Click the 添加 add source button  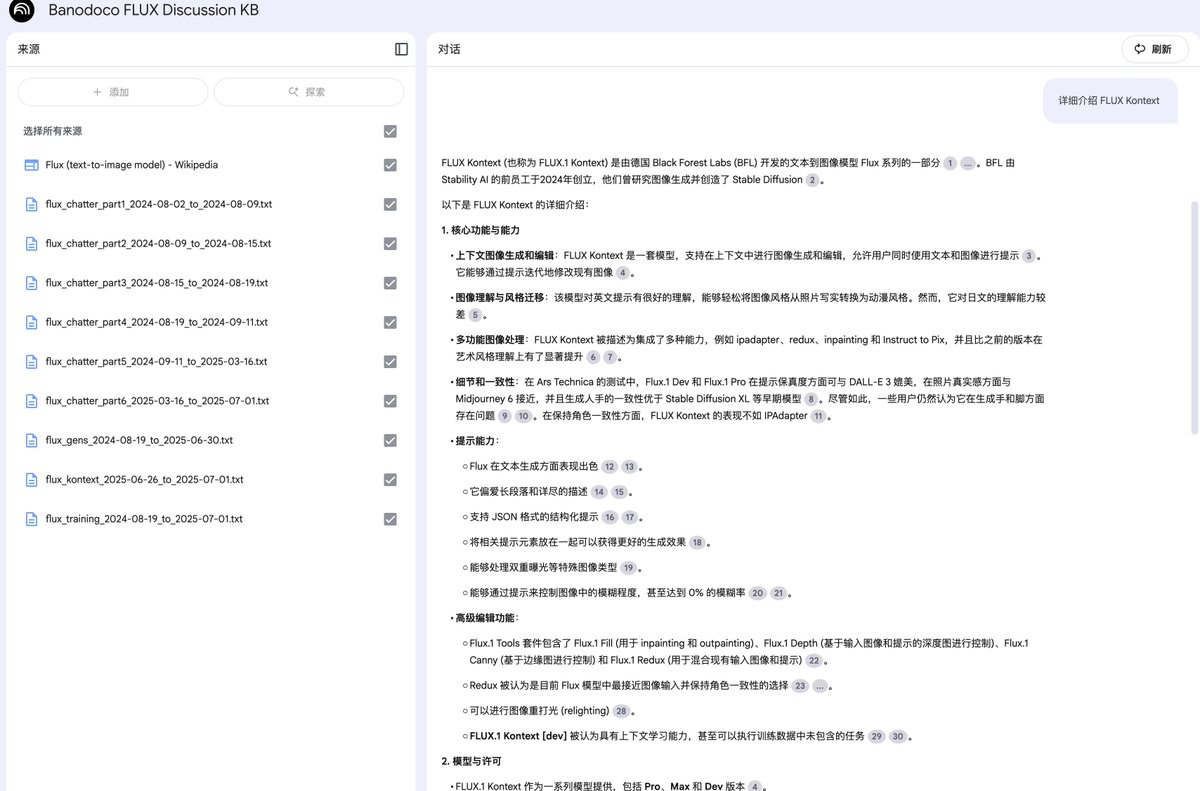(112, 92)
